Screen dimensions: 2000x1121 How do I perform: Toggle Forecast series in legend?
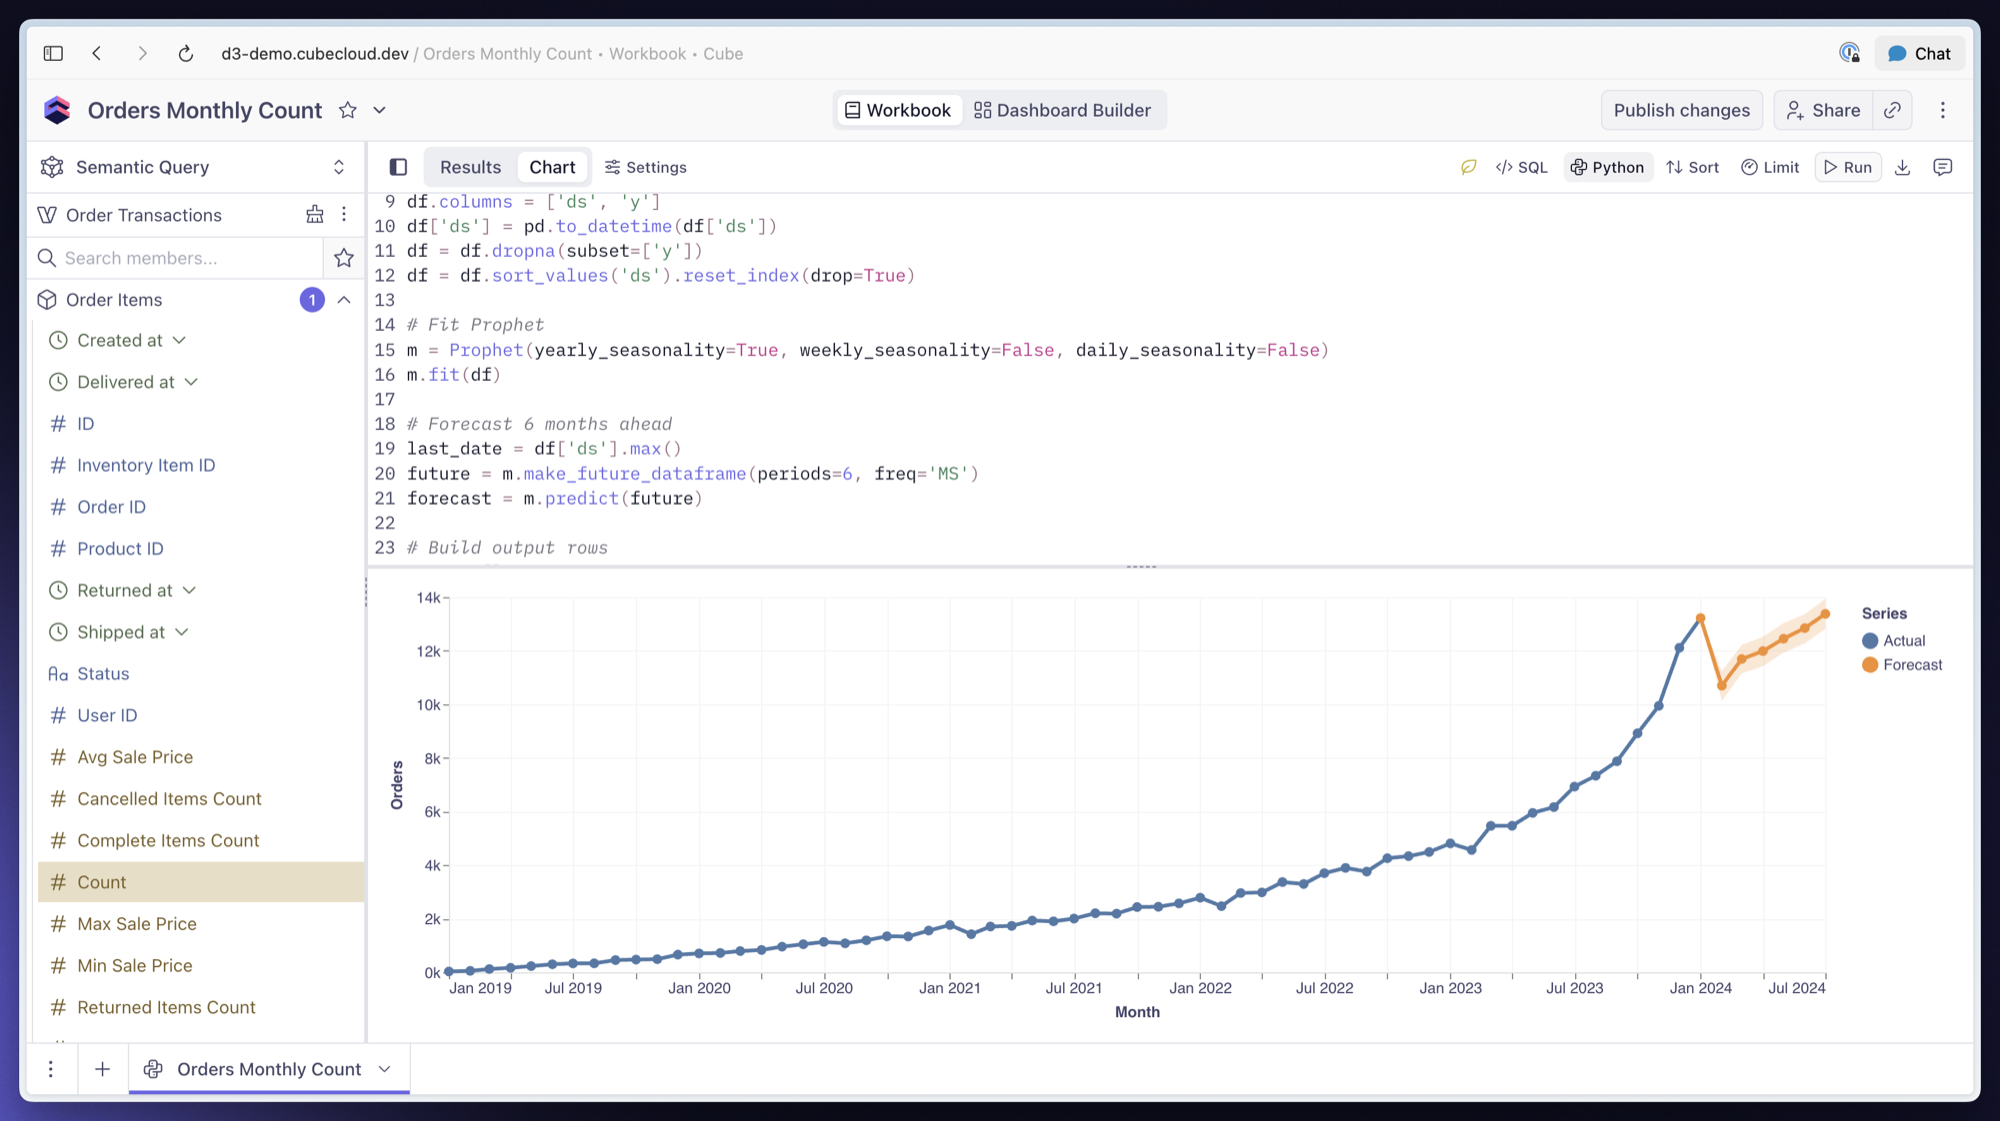click(x=1902, y=665)
